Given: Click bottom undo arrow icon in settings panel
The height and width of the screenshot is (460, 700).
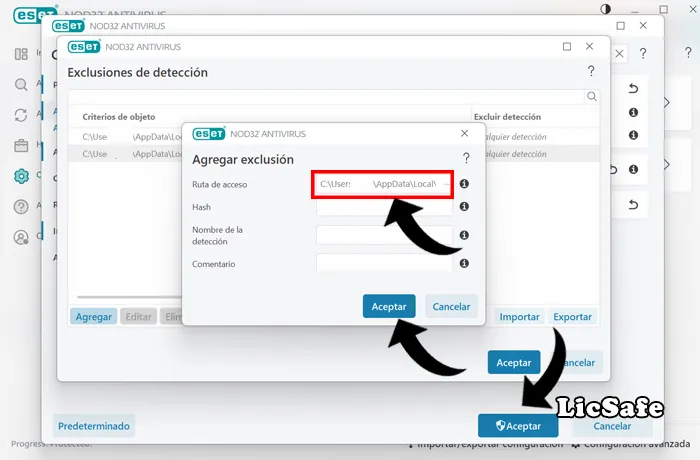Looking at the screenshot, I should tap(633, 205).
